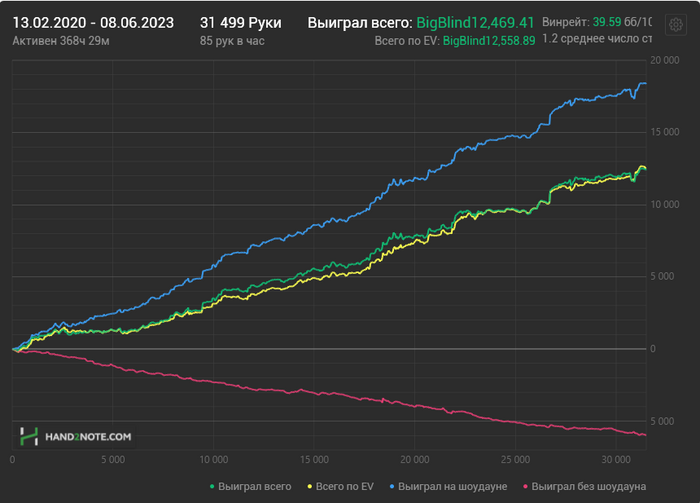Click the '31 499 Руки' hands count
The image size is (700, 503).
point(241,23)
